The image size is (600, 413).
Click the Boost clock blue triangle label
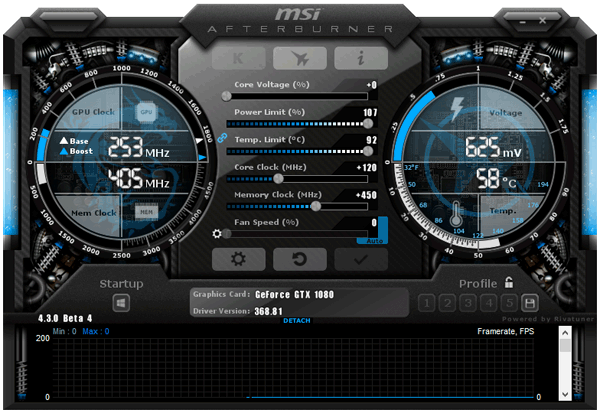pos(76,151)
